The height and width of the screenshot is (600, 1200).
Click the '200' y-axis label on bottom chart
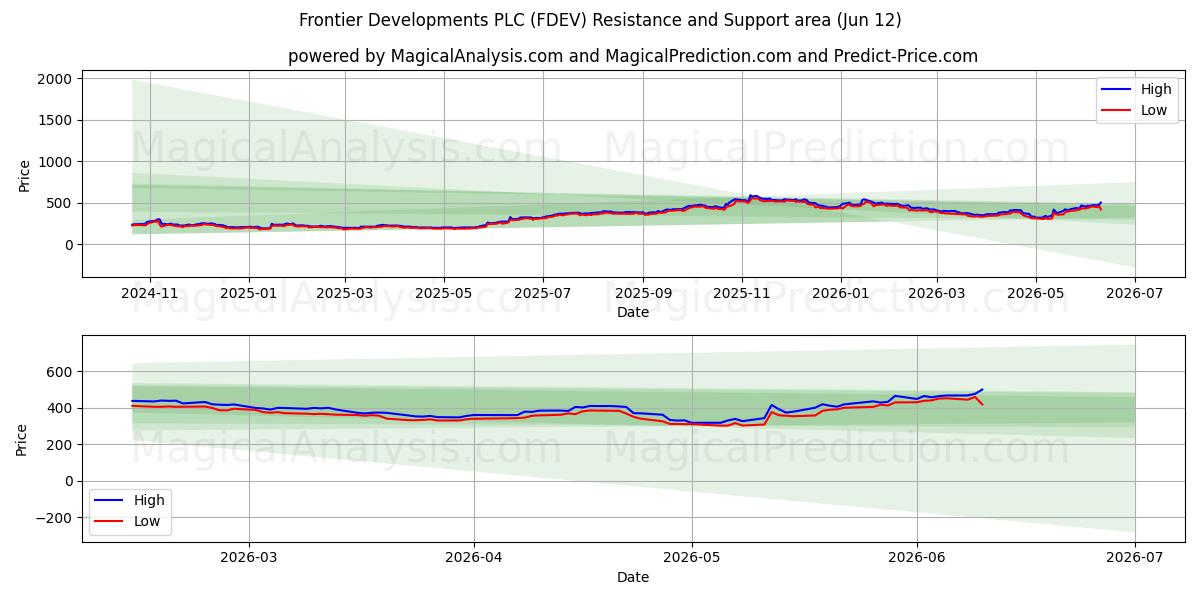(x=60, y=445)
